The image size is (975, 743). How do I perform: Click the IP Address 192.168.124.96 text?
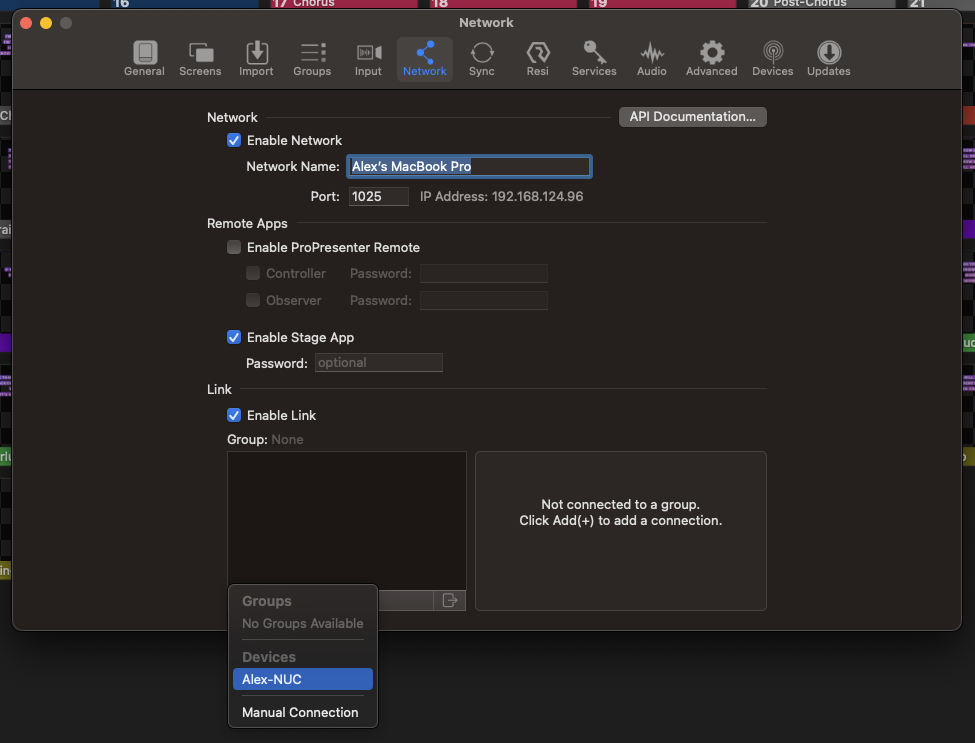pos(501,196)
